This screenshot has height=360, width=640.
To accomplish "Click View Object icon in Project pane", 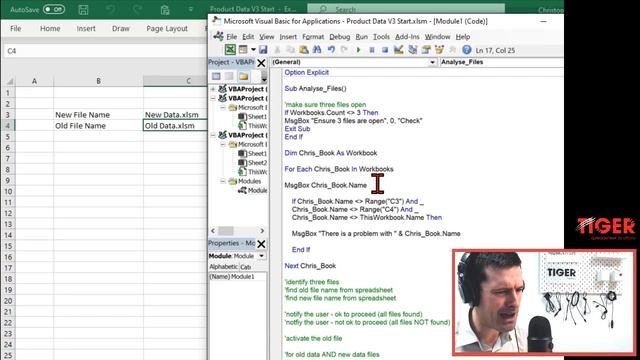I will tap(229, 76).
